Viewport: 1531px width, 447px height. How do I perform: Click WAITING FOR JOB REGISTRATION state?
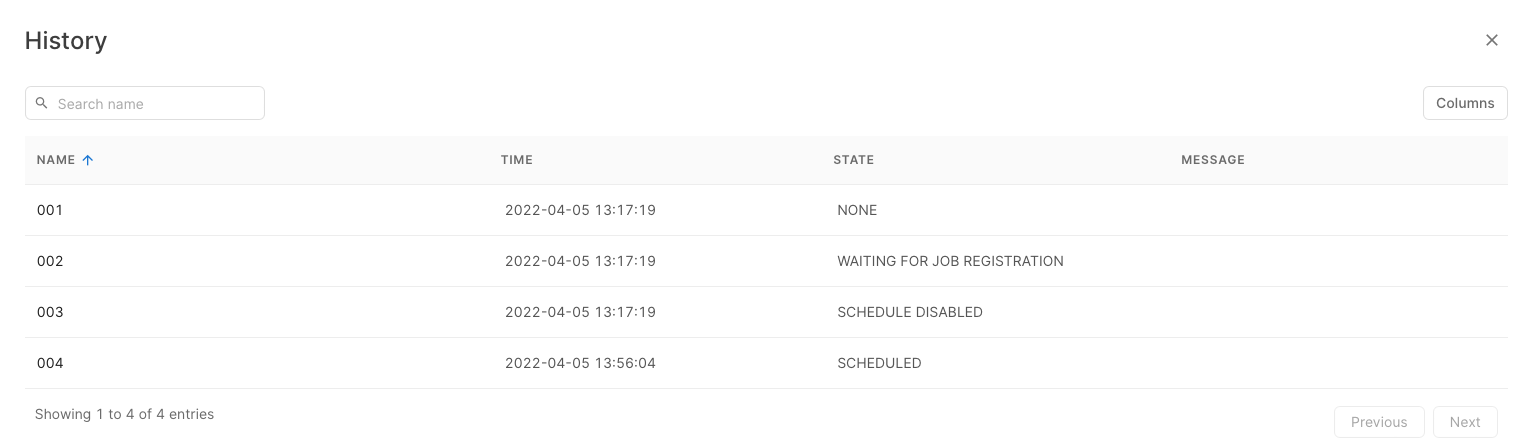tap(950, 261)
